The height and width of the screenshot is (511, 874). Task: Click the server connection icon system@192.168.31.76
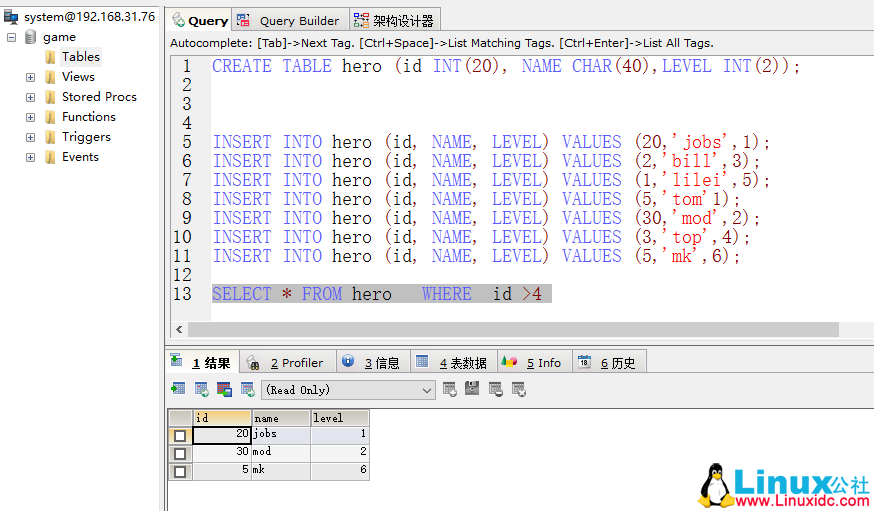click(11, 17)
